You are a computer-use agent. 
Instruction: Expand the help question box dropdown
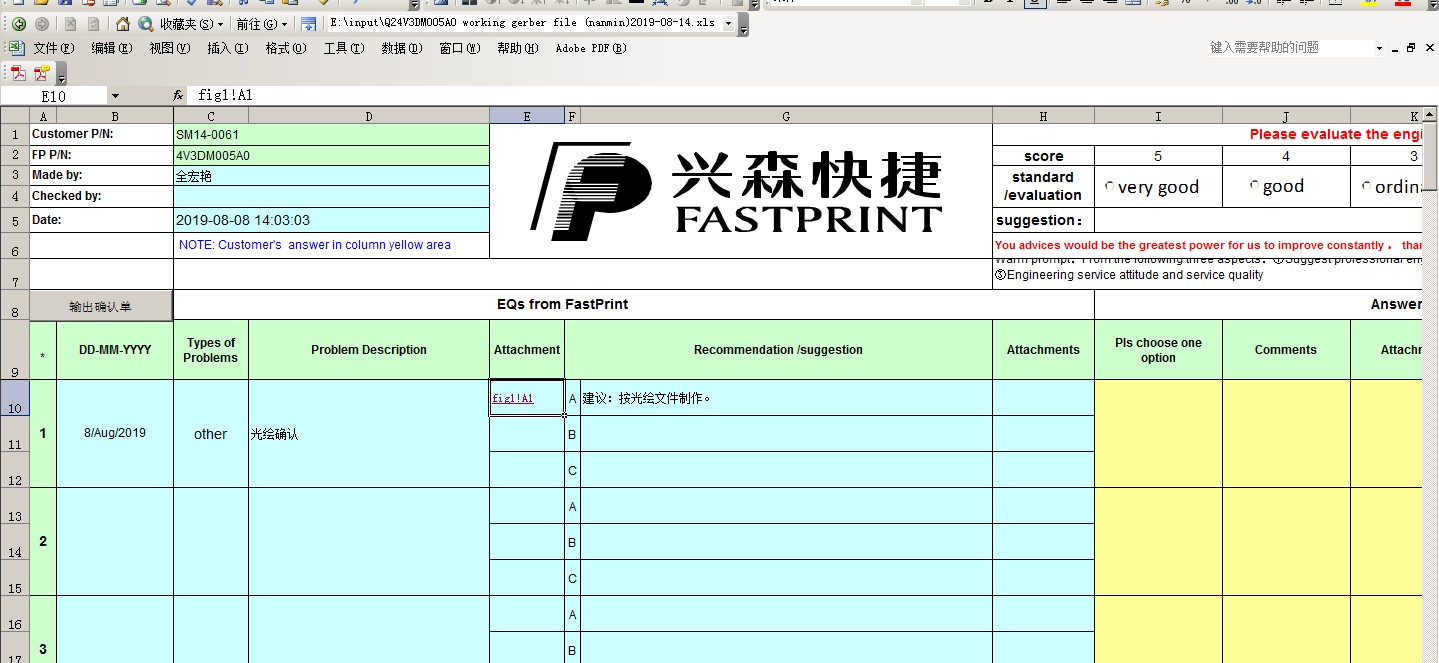pyautogui.click(x=1379, y=48)
